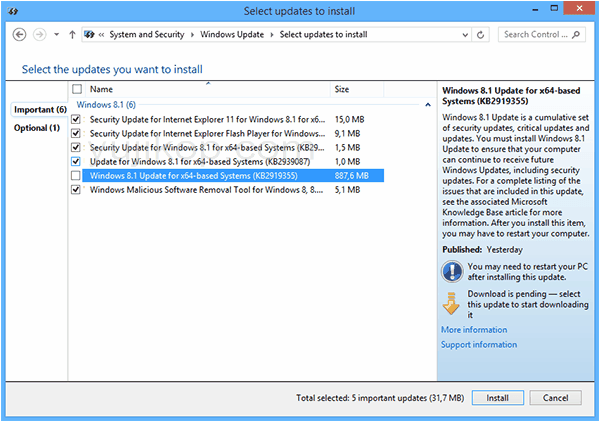The height and width of the screenshot is (422, 600).
Task: Open System and Security breadcrumb
Action: tap(147, 34)
